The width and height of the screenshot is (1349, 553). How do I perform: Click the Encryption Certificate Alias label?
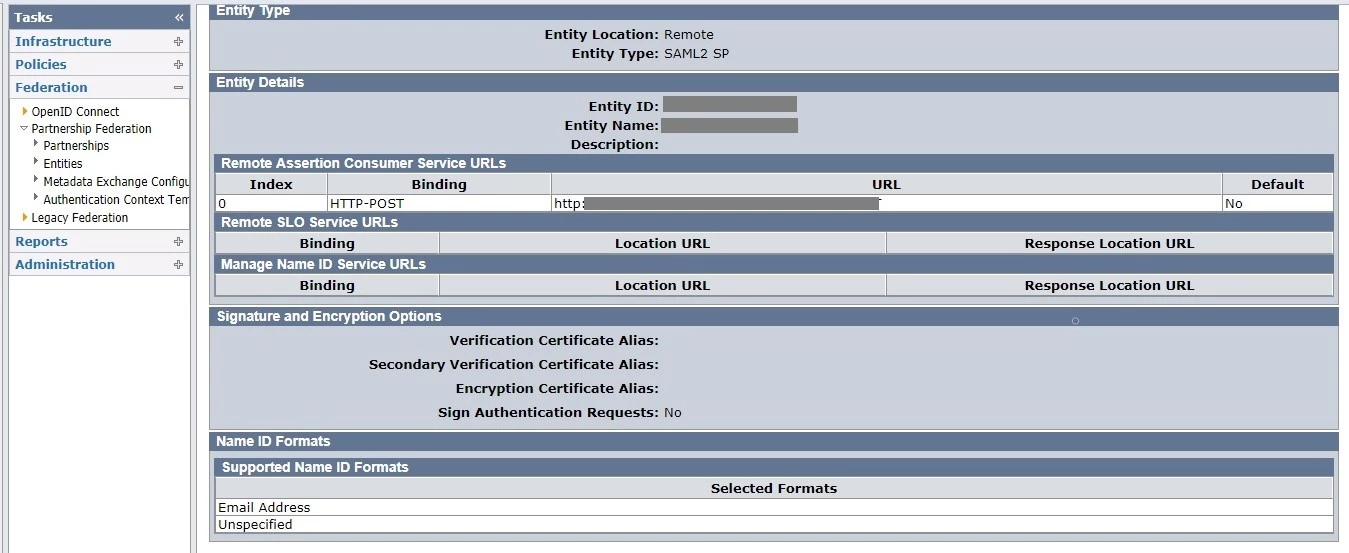557,389
